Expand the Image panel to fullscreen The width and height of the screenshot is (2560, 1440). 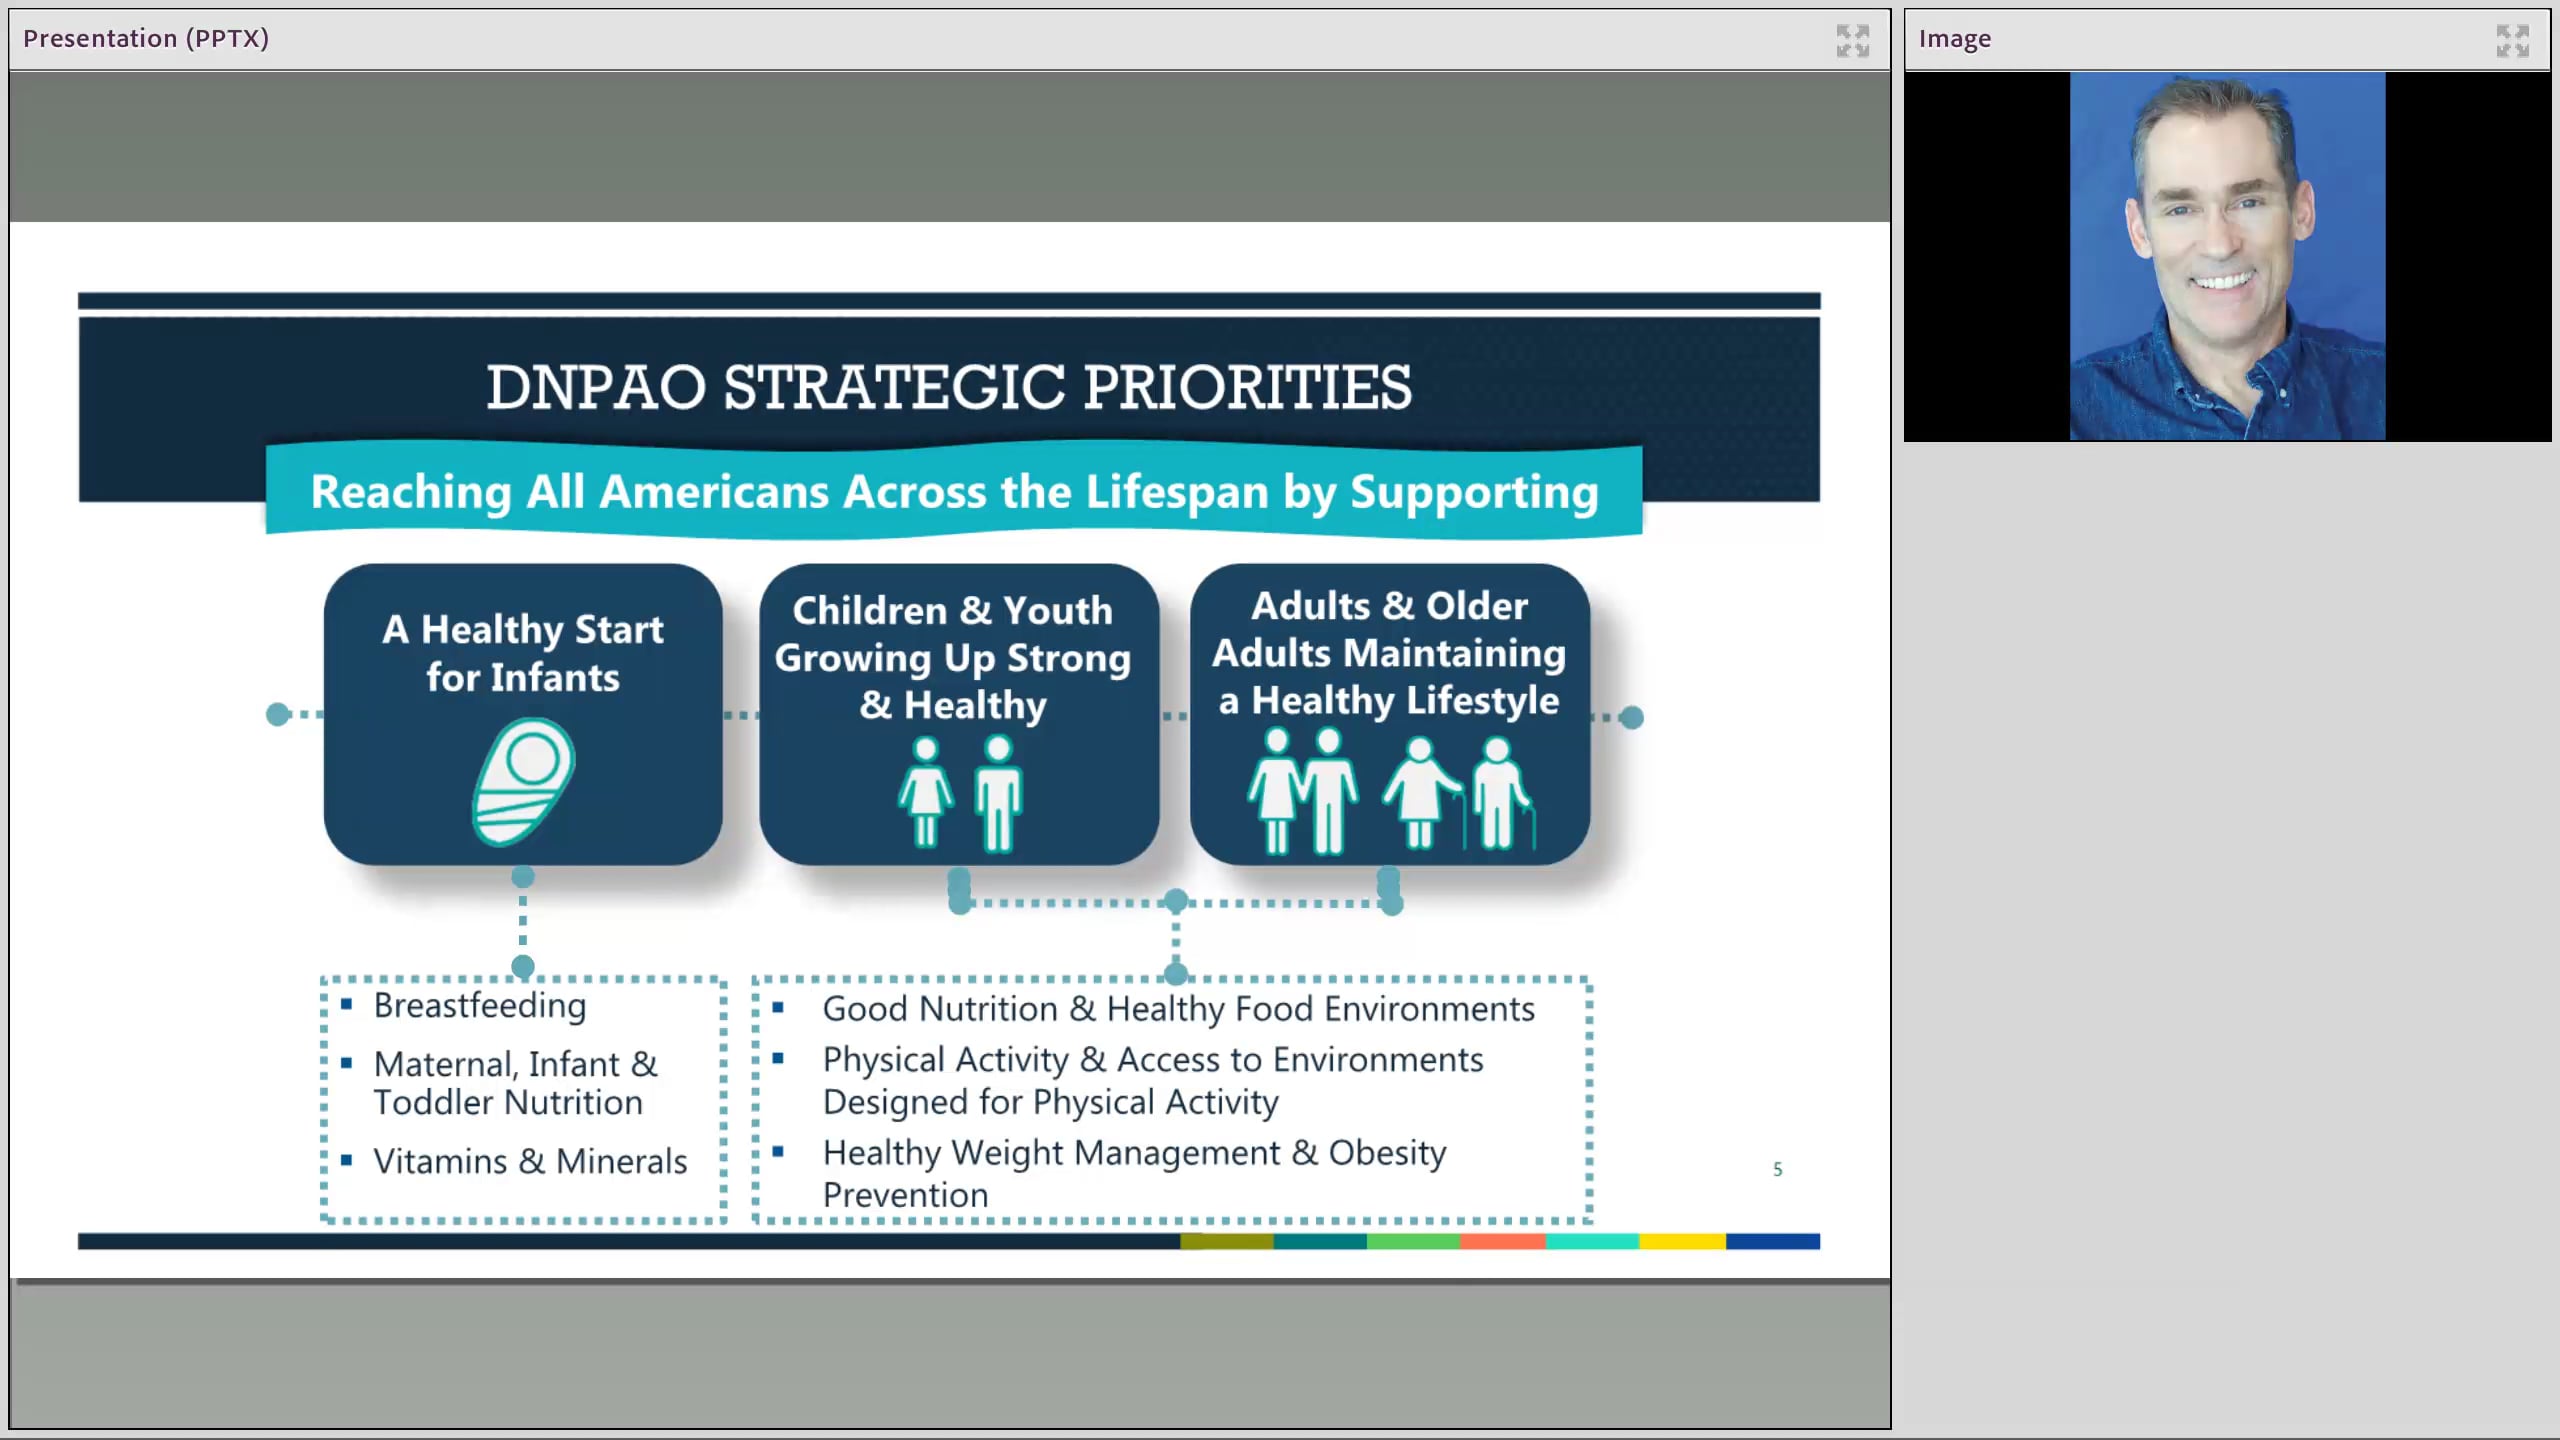(2513, 40)
